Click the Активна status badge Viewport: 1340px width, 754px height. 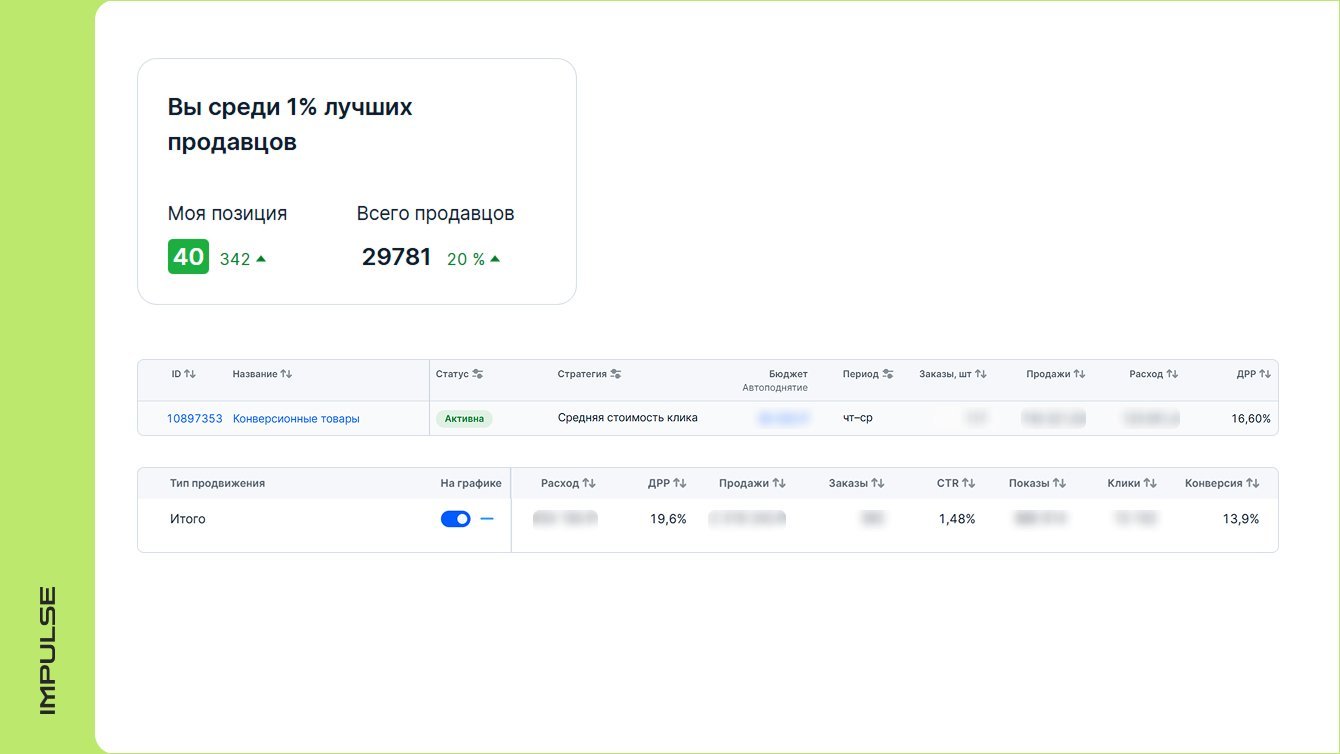[x=464, y=419]
